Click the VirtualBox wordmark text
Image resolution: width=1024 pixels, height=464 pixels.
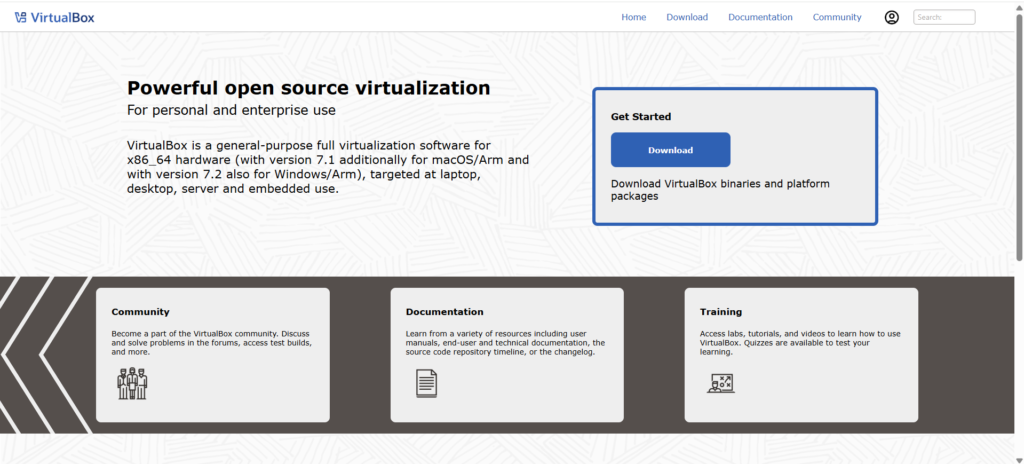[x=63, y=17]
